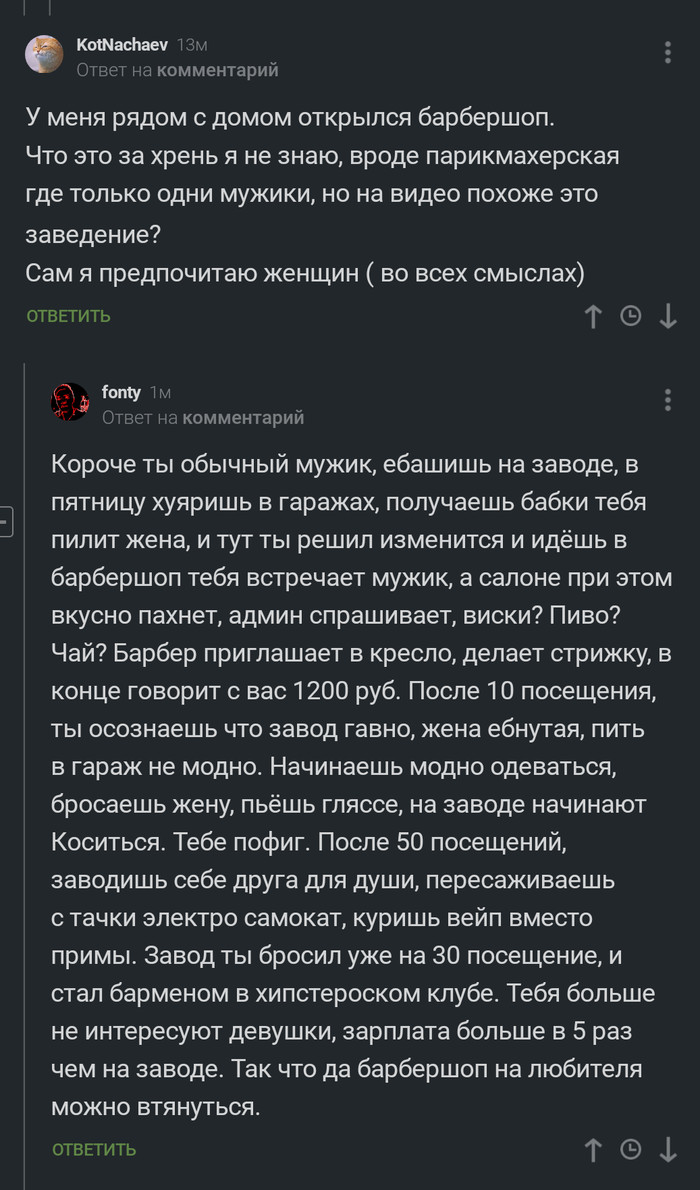Click the 13м timestamp on KotNachaev's comment
This screenshot has width=700, height=1190.
coord(188,45)
